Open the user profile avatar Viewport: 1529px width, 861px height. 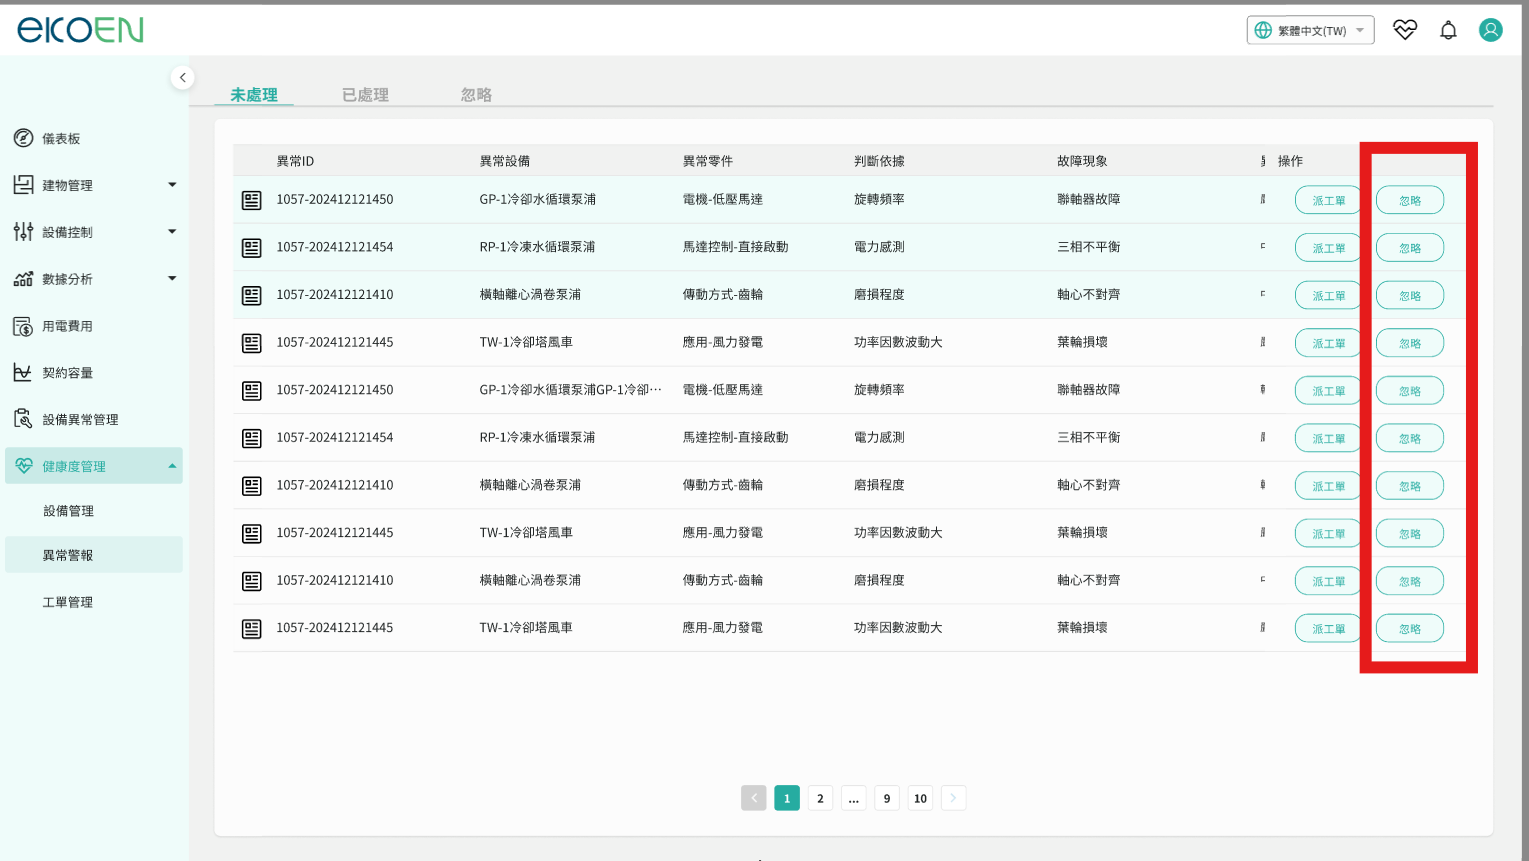point(1490,30)
